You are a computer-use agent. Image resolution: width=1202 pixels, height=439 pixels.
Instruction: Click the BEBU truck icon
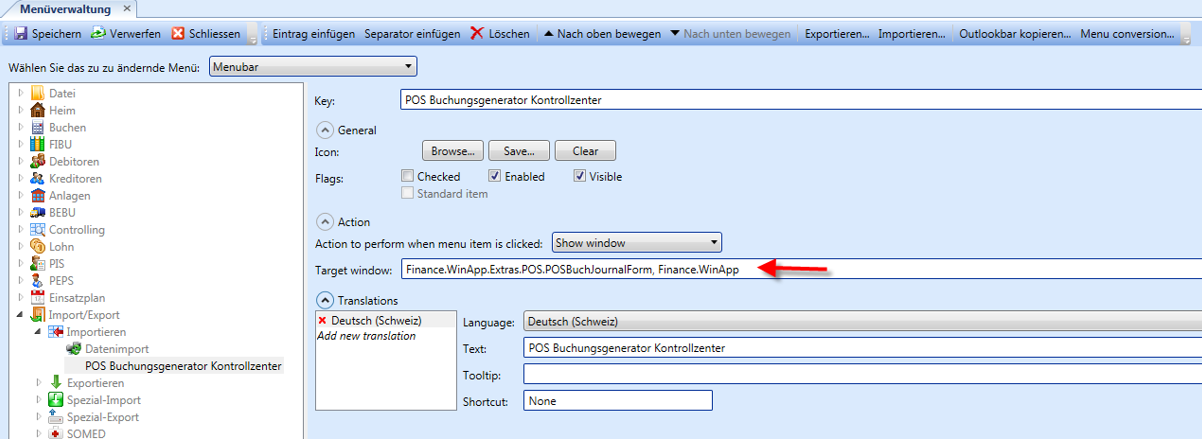click(38, 212)
